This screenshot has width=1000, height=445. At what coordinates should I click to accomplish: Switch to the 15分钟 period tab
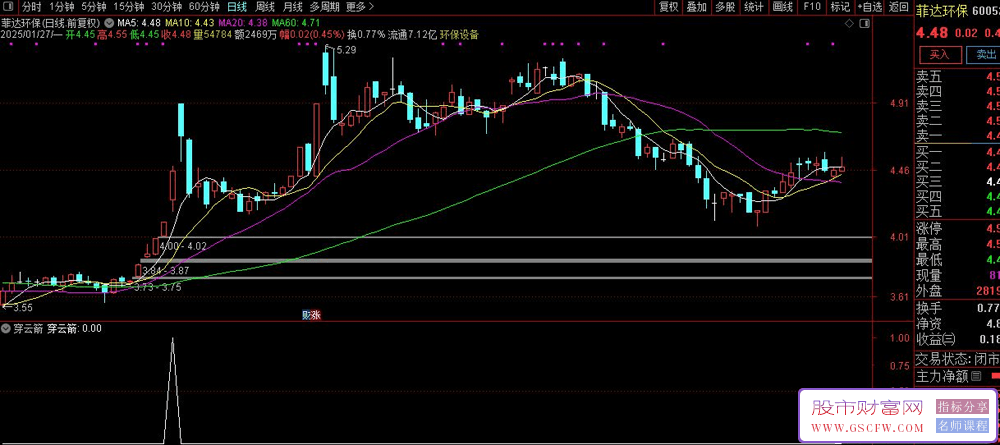point(128,7)
